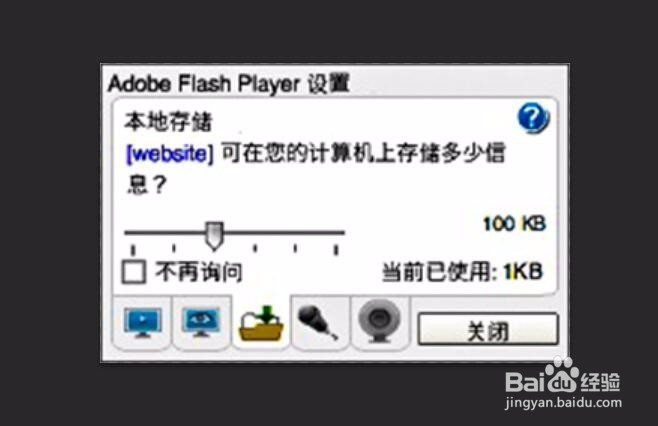Screen dimensions: 658x426
Task: Click the 当前已使用: 1KB usage text
Action: pyautogui.click(x=463, y=272)
